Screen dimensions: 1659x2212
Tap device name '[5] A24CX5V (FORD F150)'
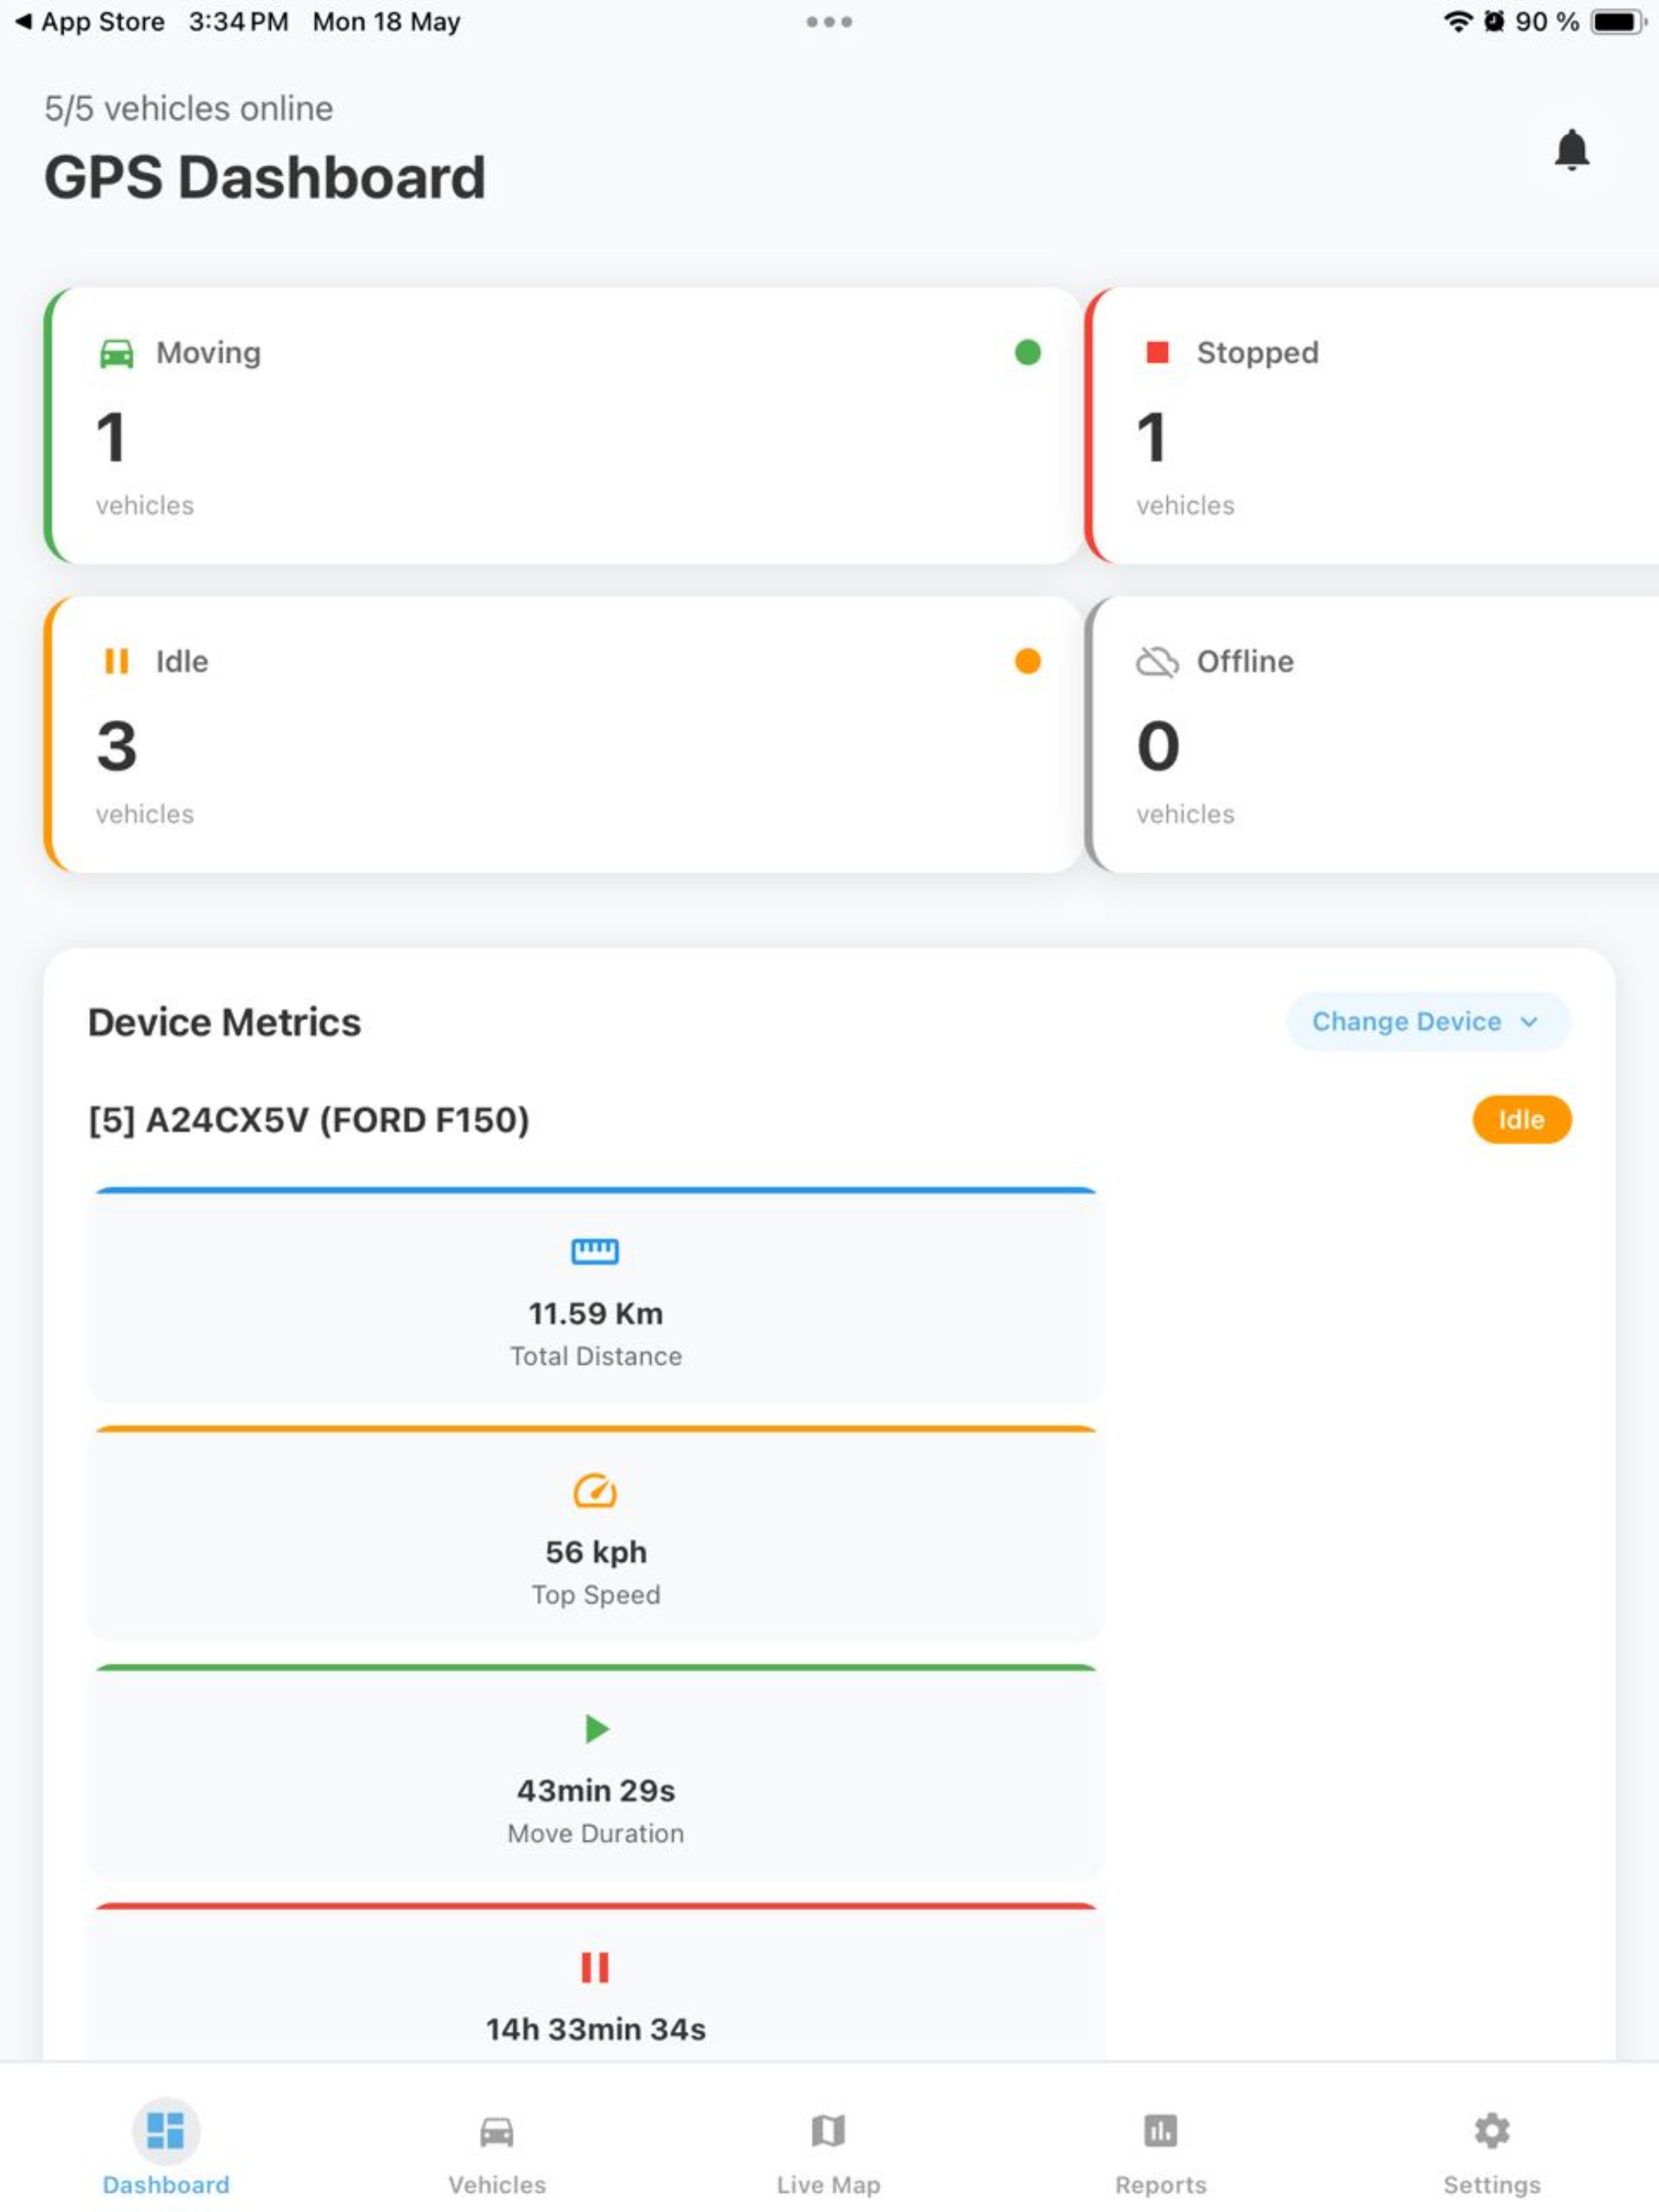pos(309,1120)
